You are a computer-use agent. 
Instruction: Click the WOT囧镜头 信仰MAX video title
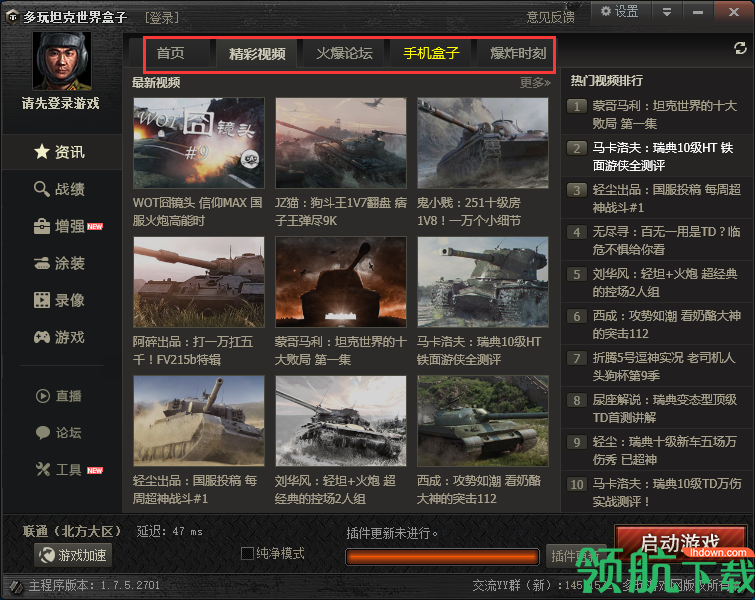point(197,211)
